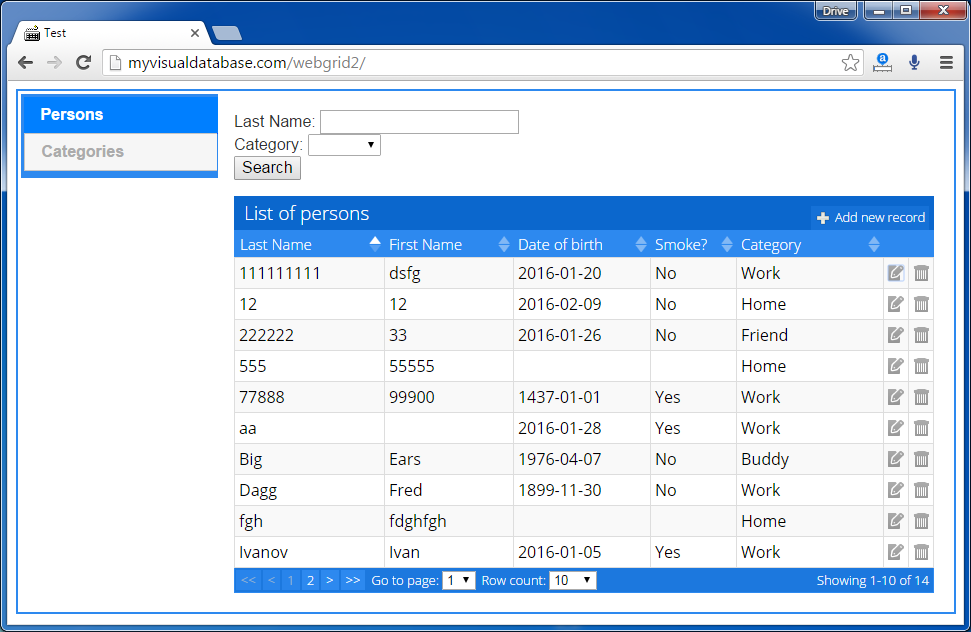Viewport: 971px width, 632px height.
Task: Edit the Dagg Fred record
Action: click(x=895, y=490)
